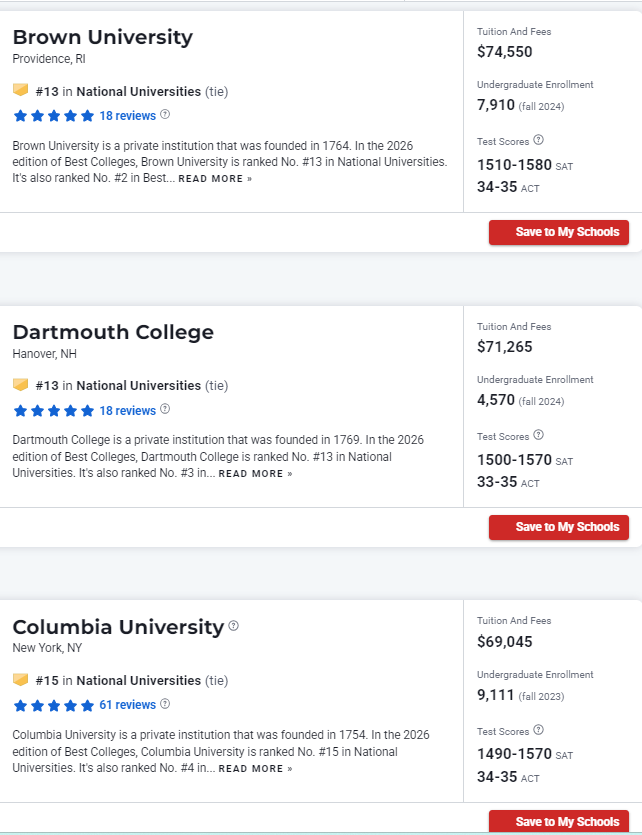This screenshot has height=835, width=642.
Task: Click the ranking badge icon for Brown University
Action: pos(20,90)
